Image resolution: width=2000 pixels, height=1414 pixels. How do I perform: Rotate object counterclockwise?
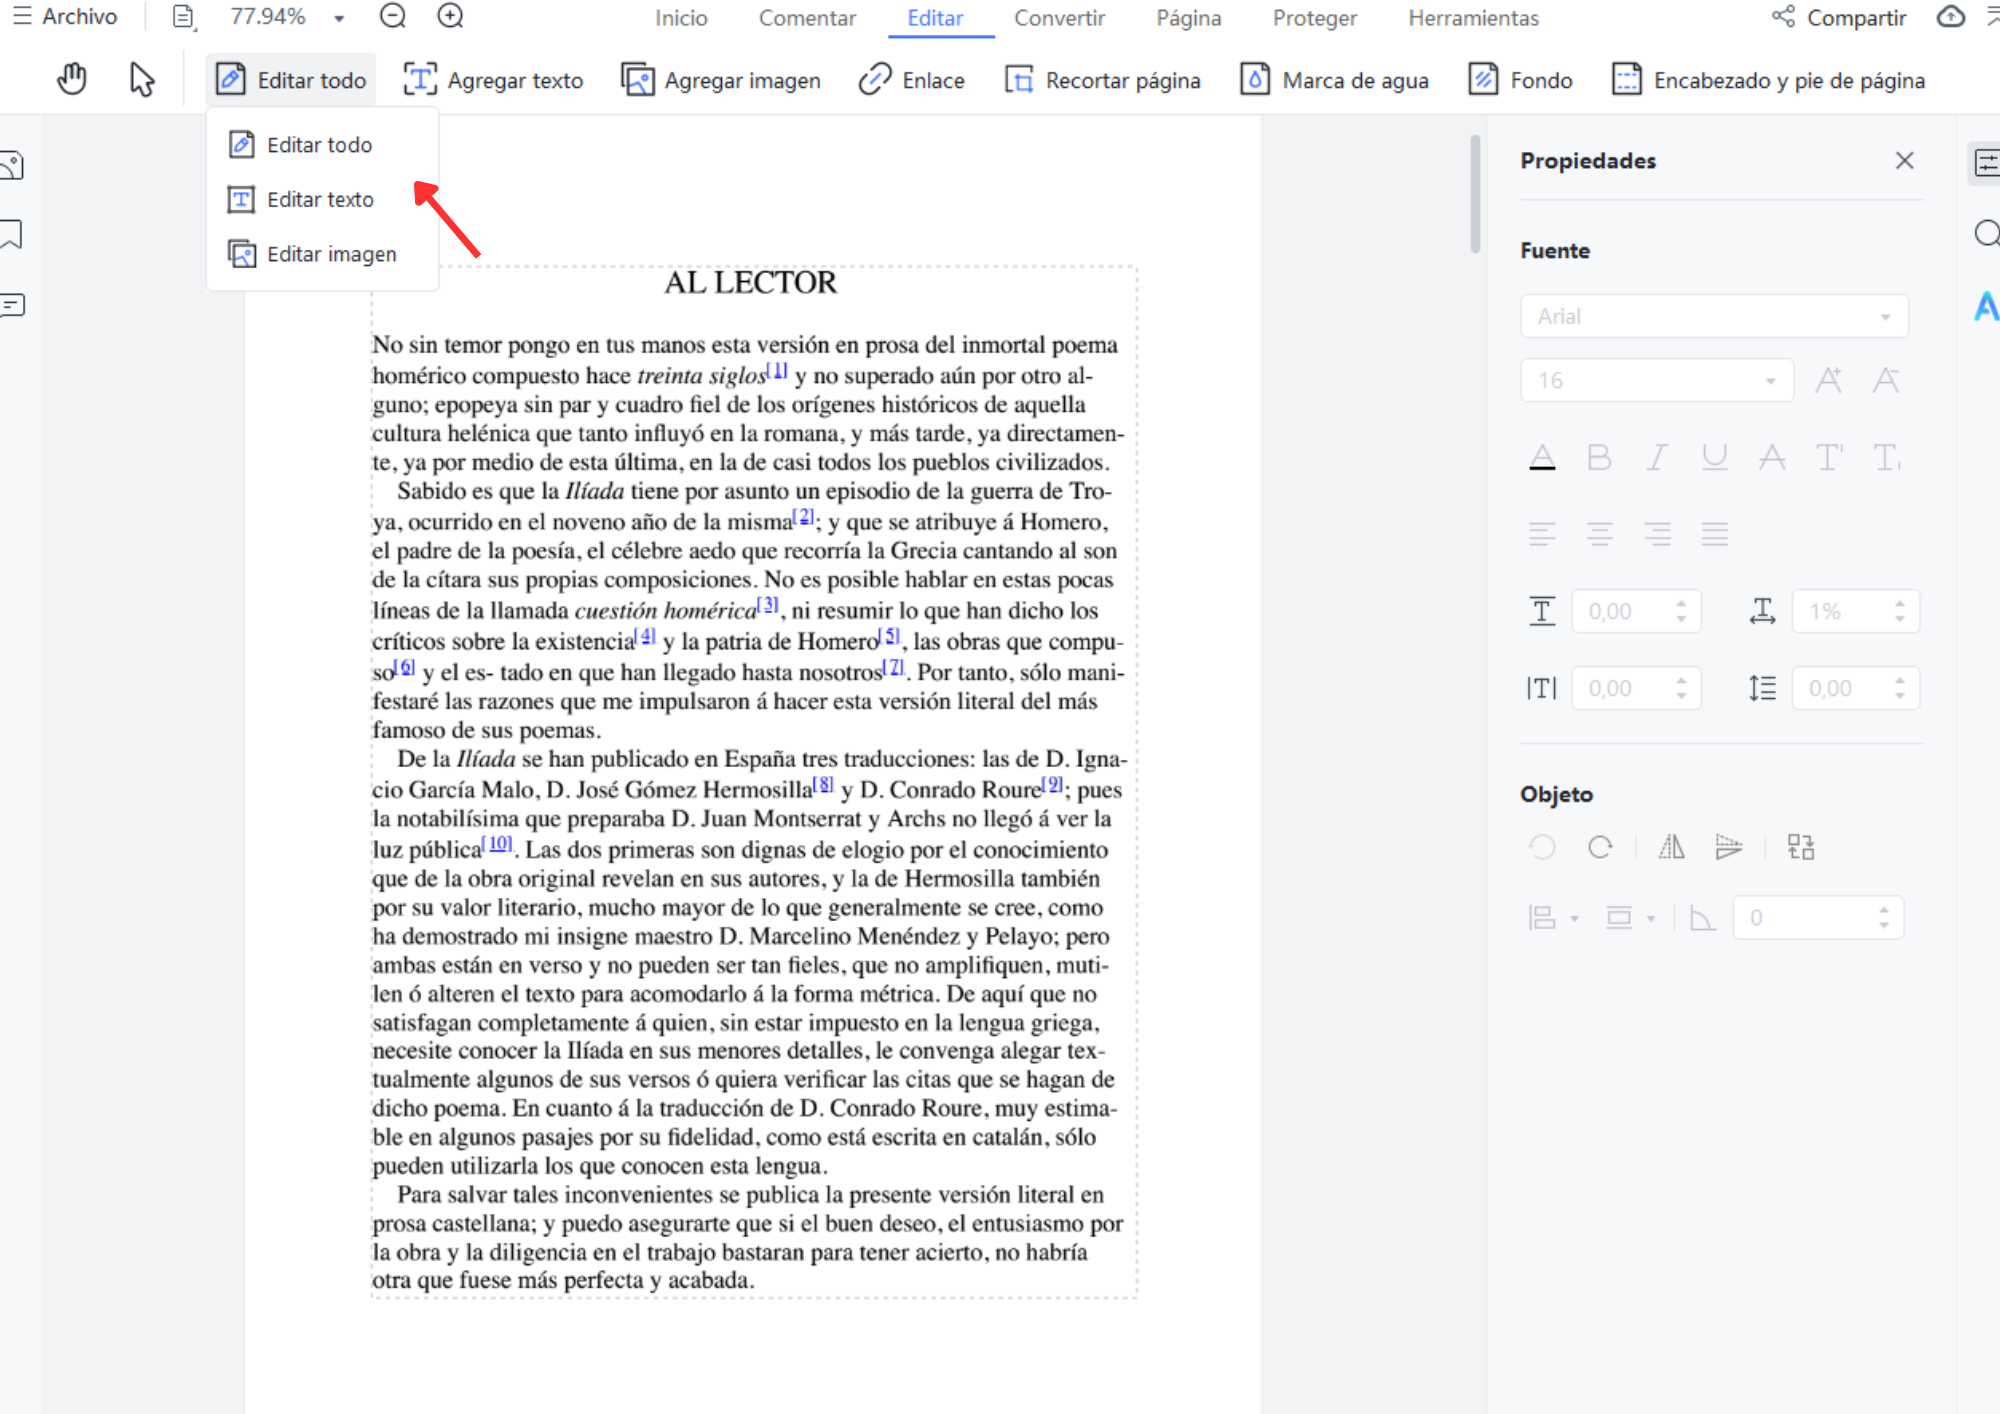pos(1542,847)
